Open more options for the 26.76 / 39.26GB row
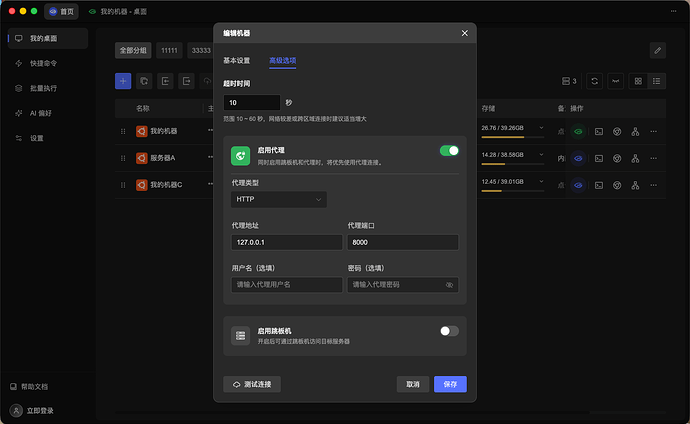Image resolution: width=690 pixels, height=424 pixels. pyautogui.click(x=653, y=132)
